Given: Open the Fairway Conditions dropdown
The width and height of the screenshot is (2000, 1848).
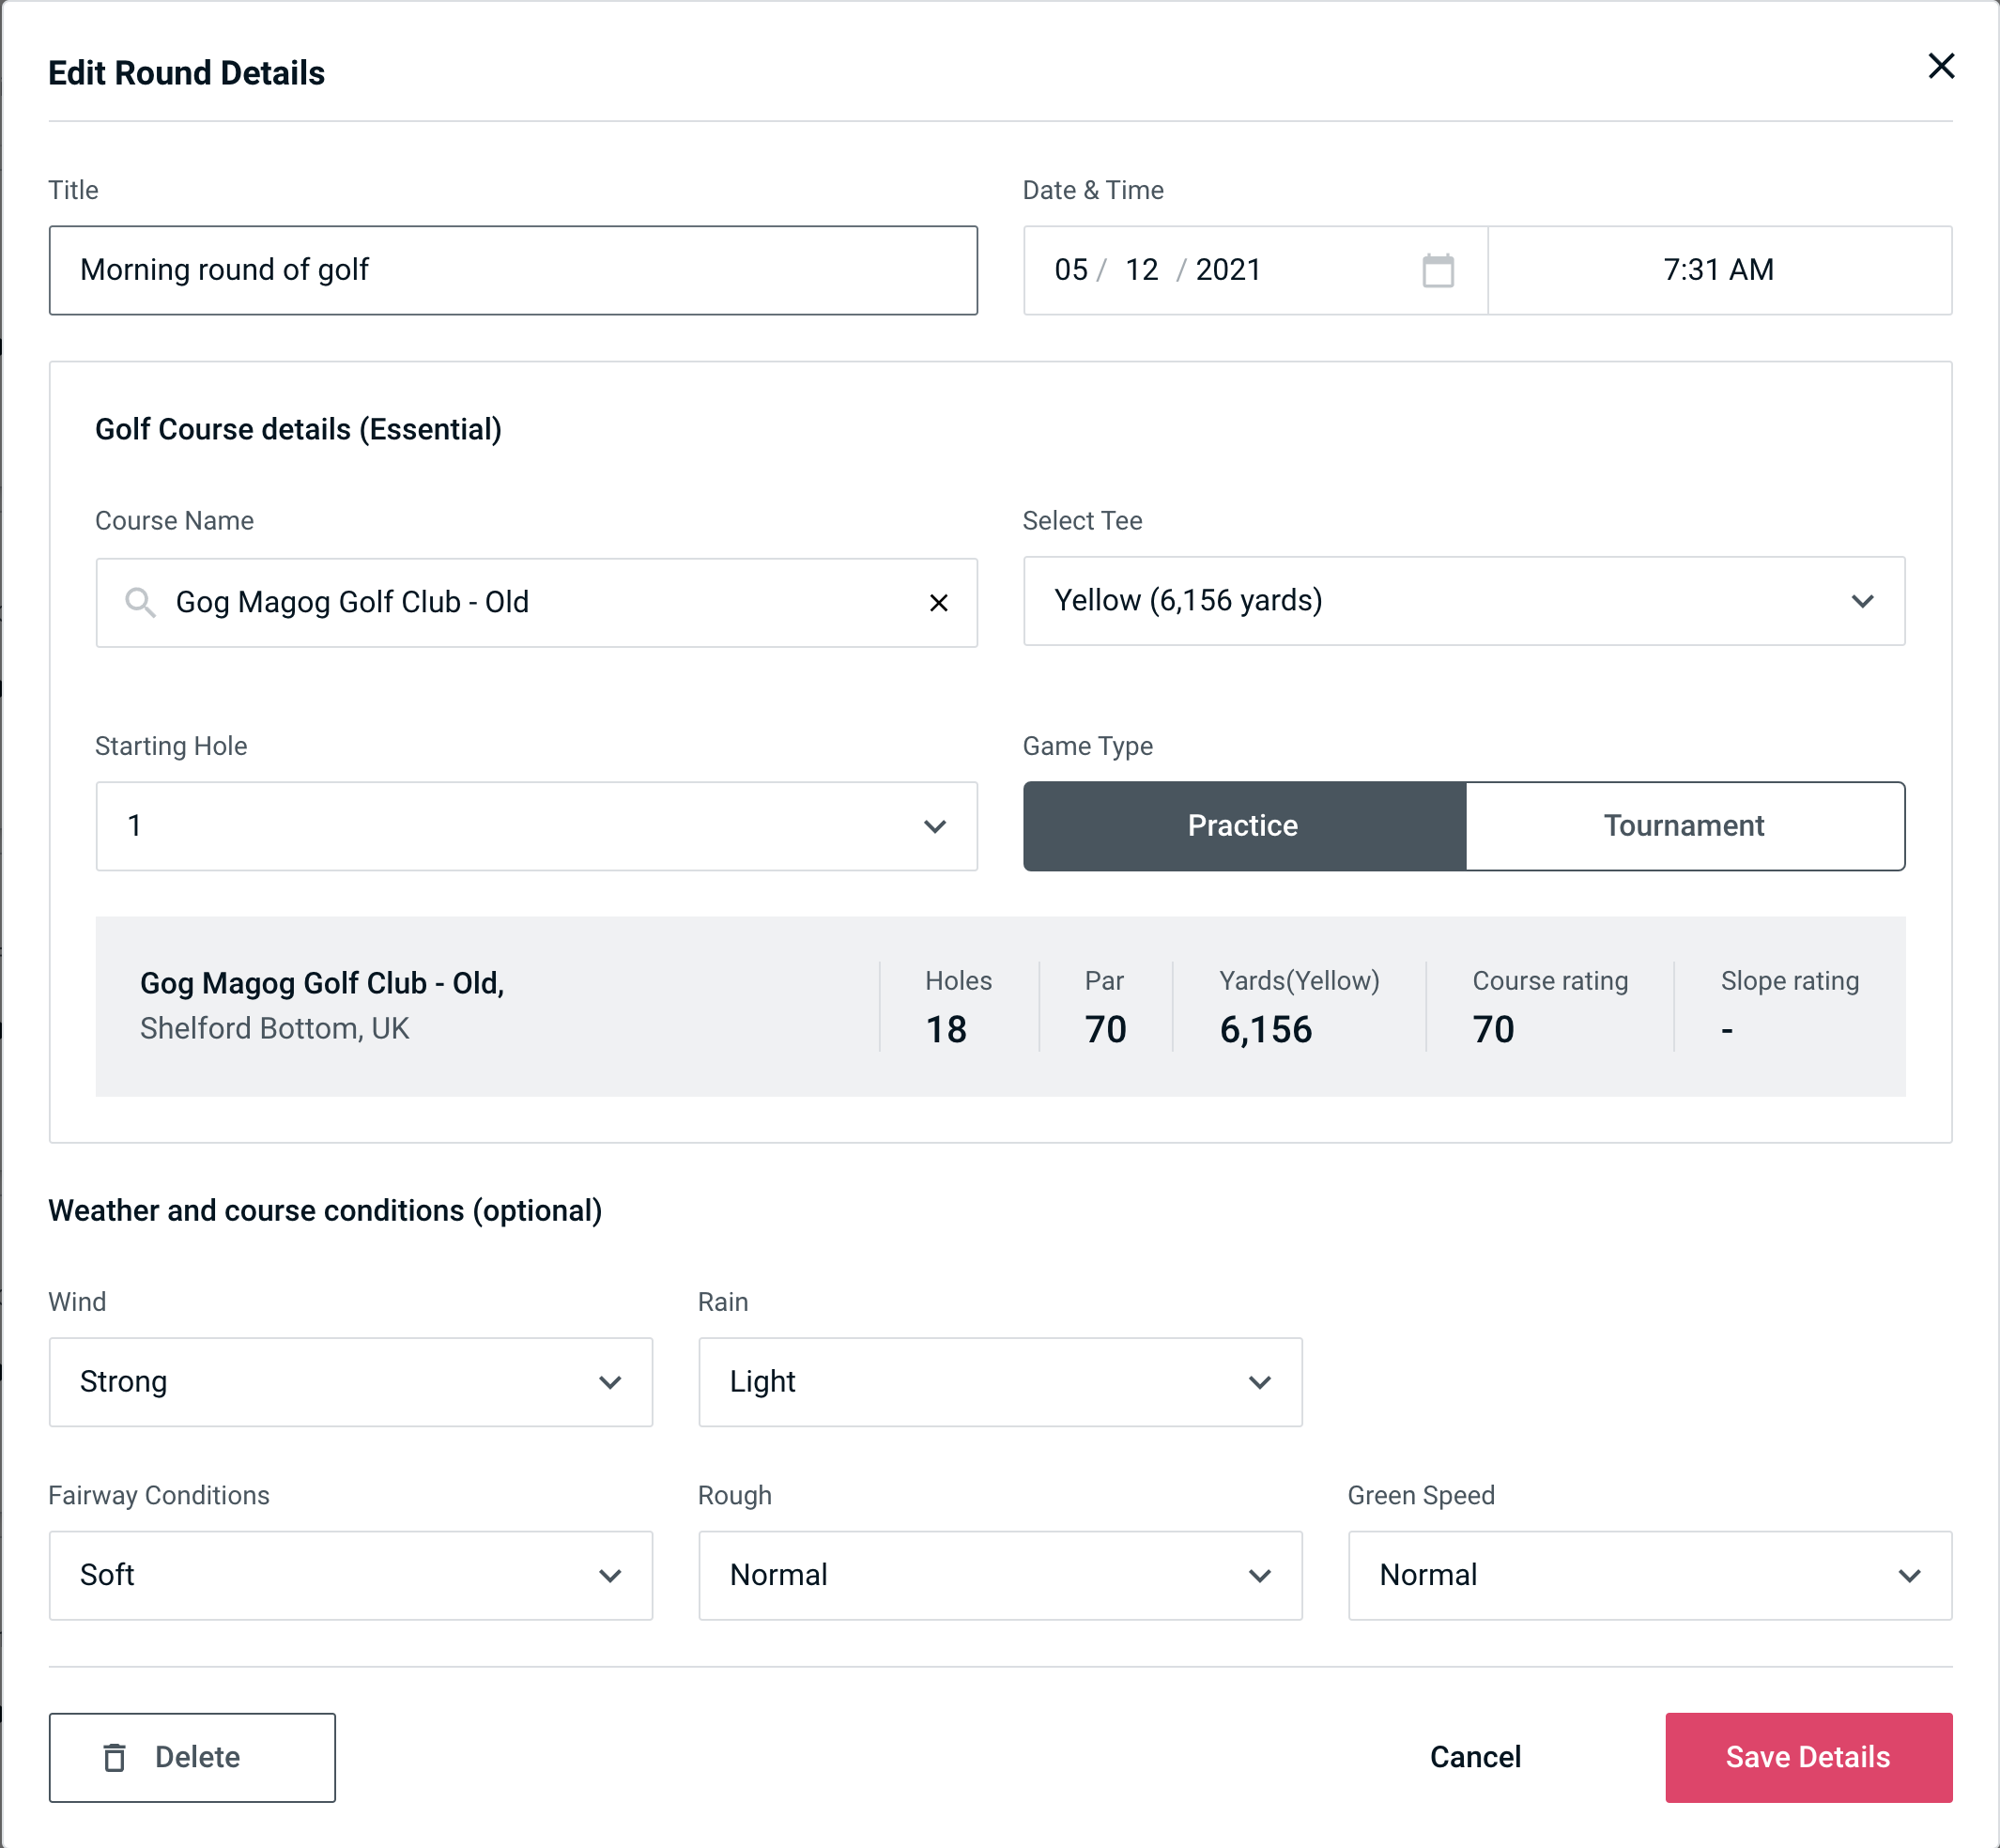Looking at the screenshot, I should coord(350,1575).
